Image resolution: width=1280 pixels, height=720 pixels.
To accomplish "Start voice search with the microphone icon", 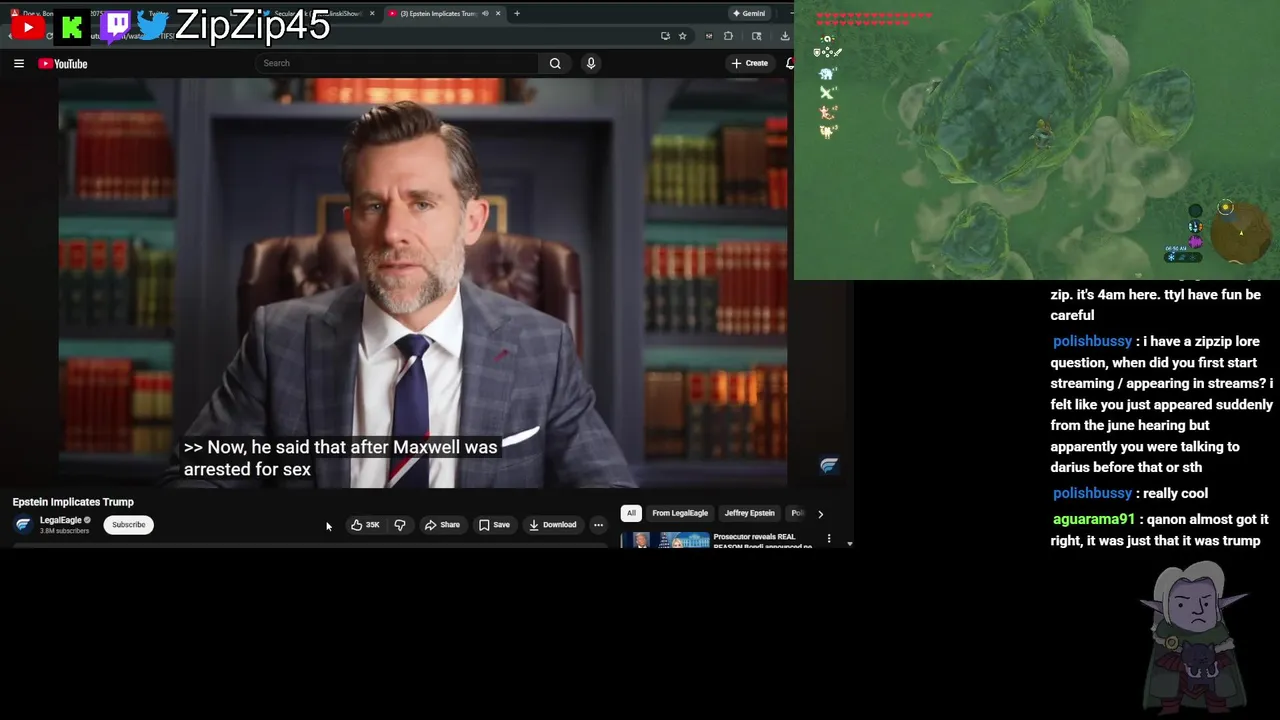I will point(591,63).
